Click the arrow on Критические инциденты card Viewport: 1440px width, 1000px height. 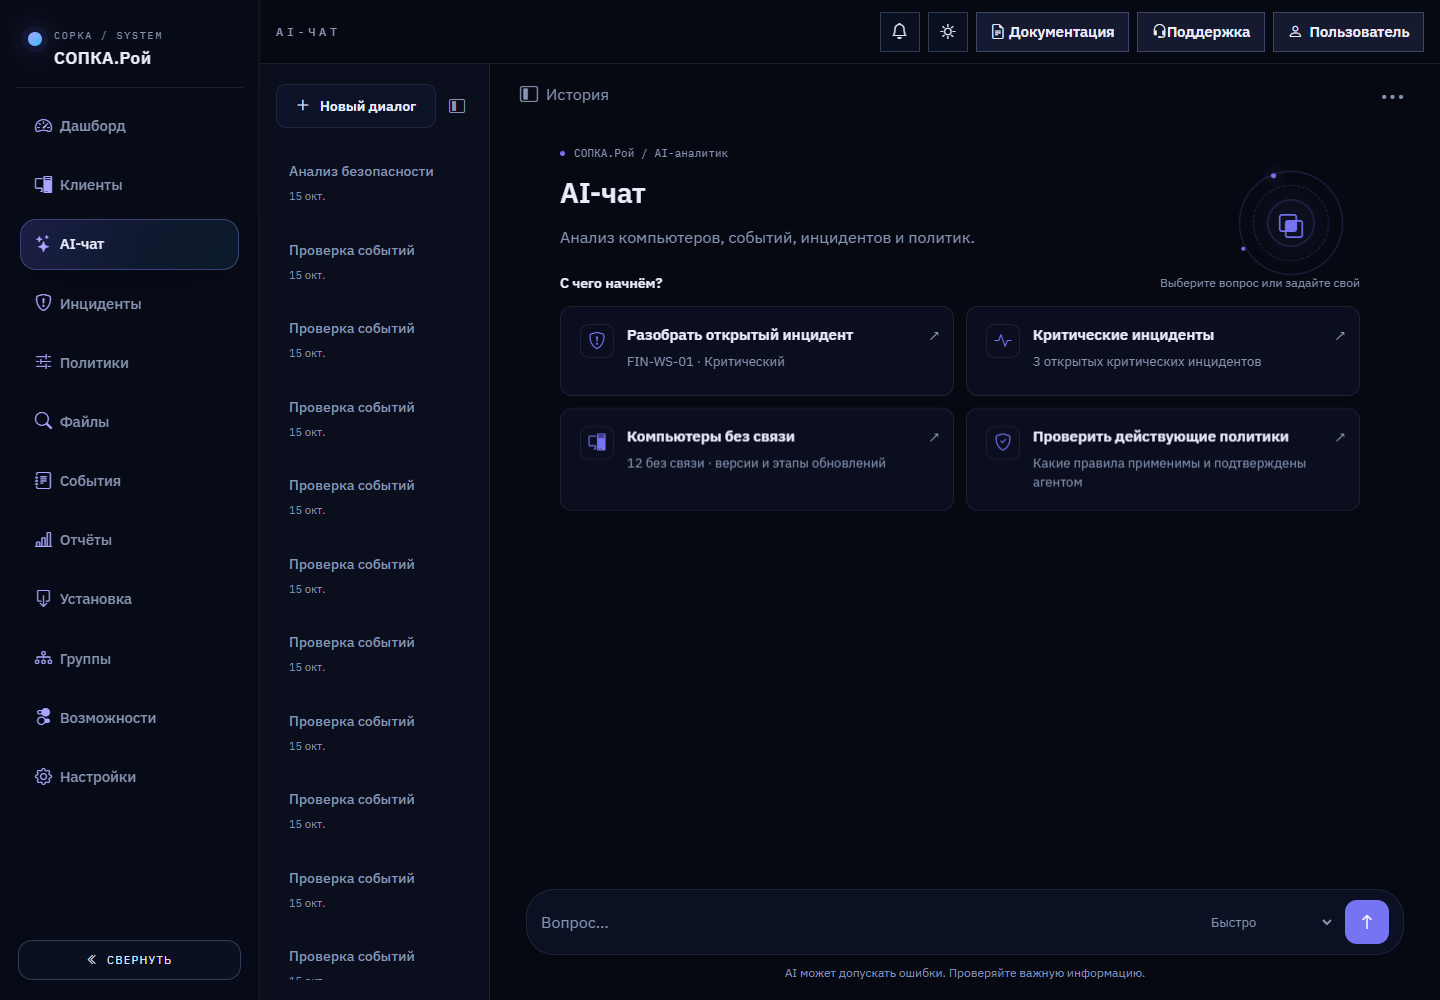click(x=1340, y=335)
